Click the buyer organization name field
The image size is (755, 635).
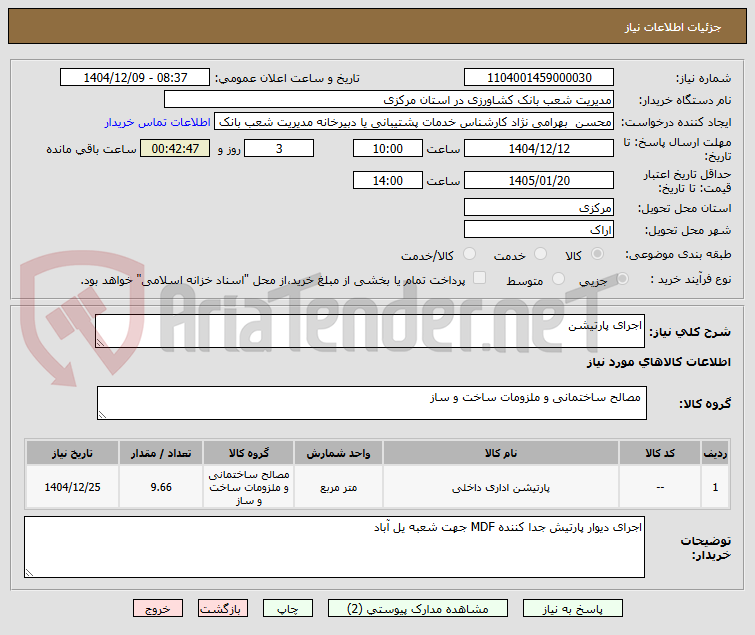(x=389, y=100)
